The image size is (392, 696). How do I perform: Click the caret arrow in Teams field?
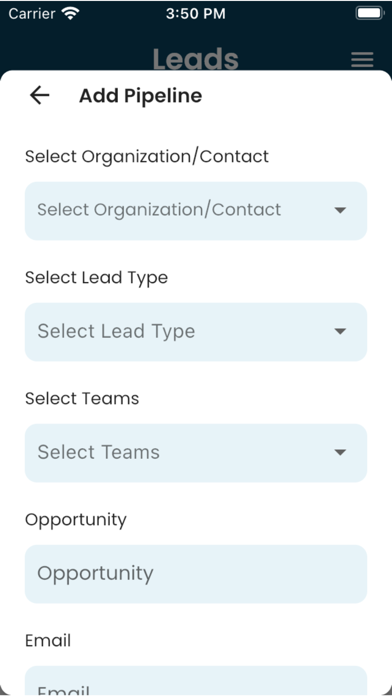click(x=340, y=452)
